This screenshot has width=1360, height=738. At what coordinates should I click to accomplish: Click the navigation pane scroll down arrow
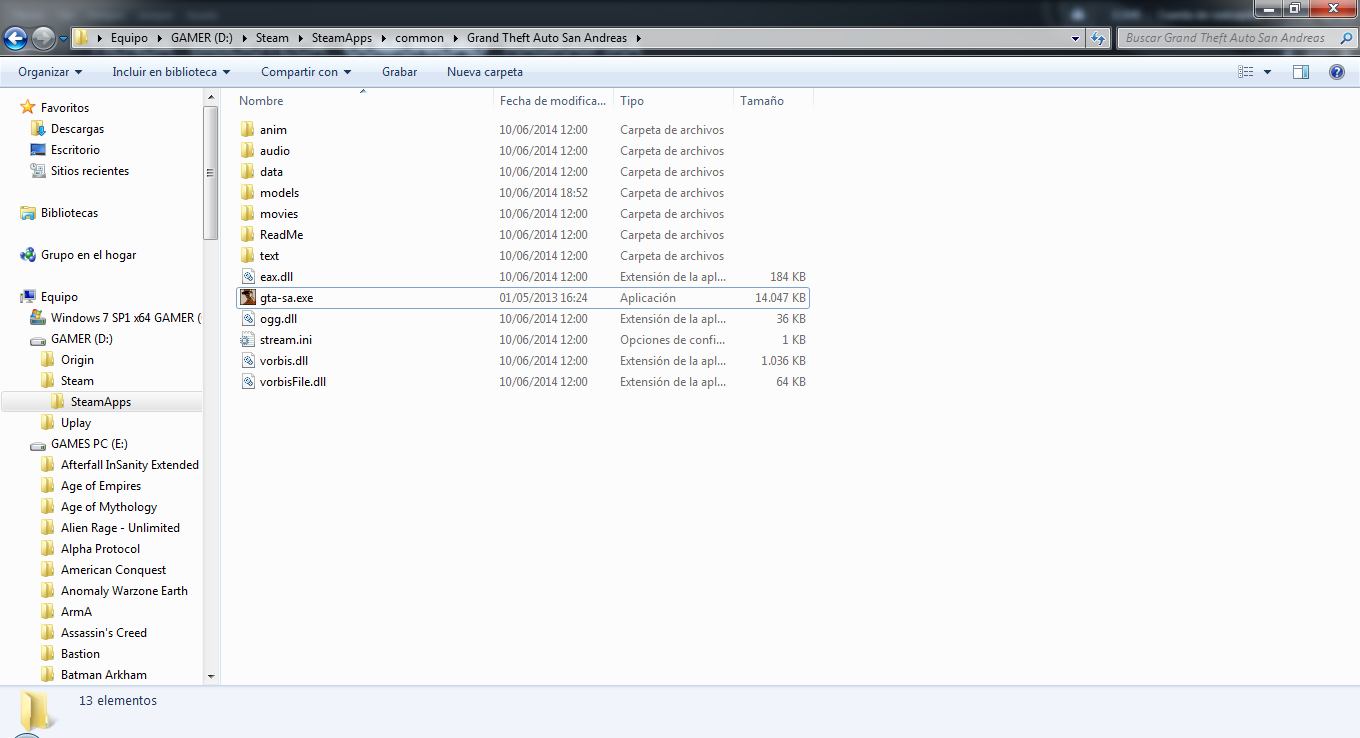210,677
